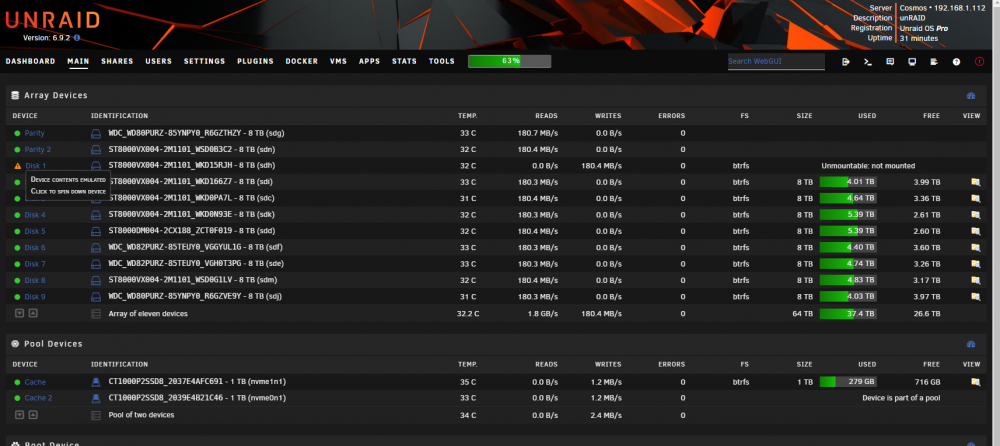
Task: Switch to the Docker menu
Action: [302, 61]
